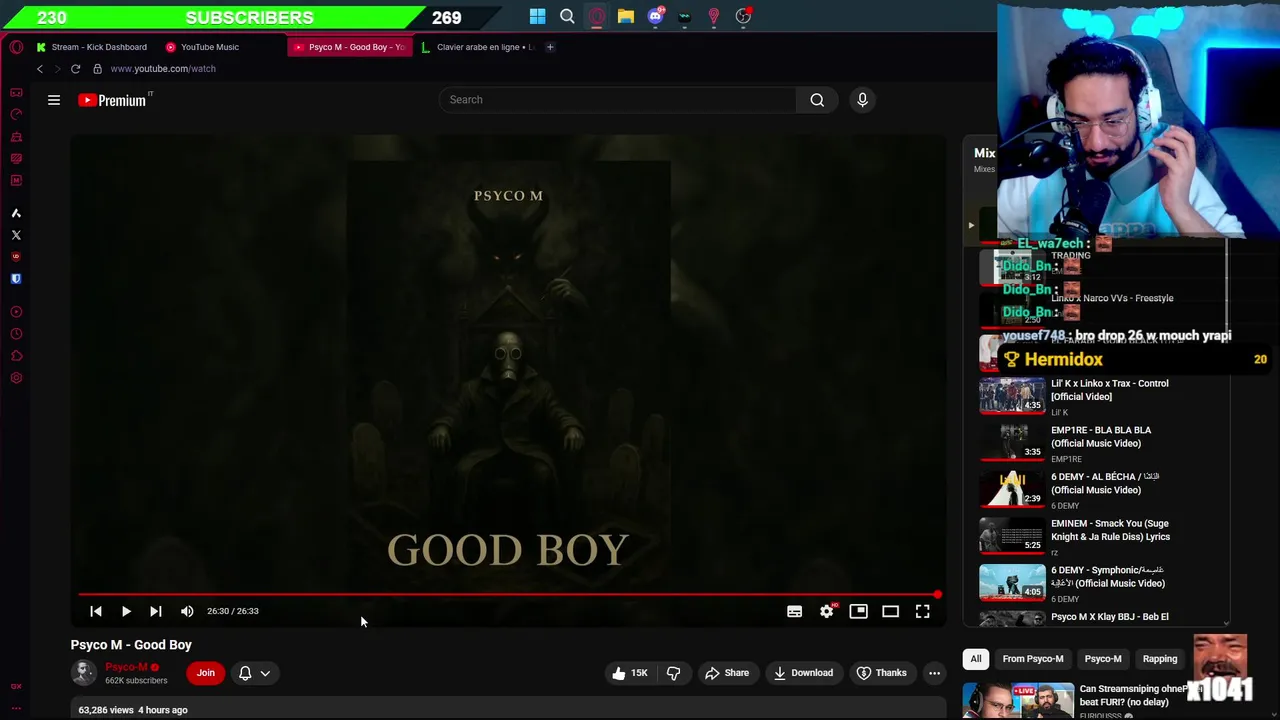Screen dimensions: 1280x720
Task: Toggle subtitles on the player
Action: tap(794, 611)
